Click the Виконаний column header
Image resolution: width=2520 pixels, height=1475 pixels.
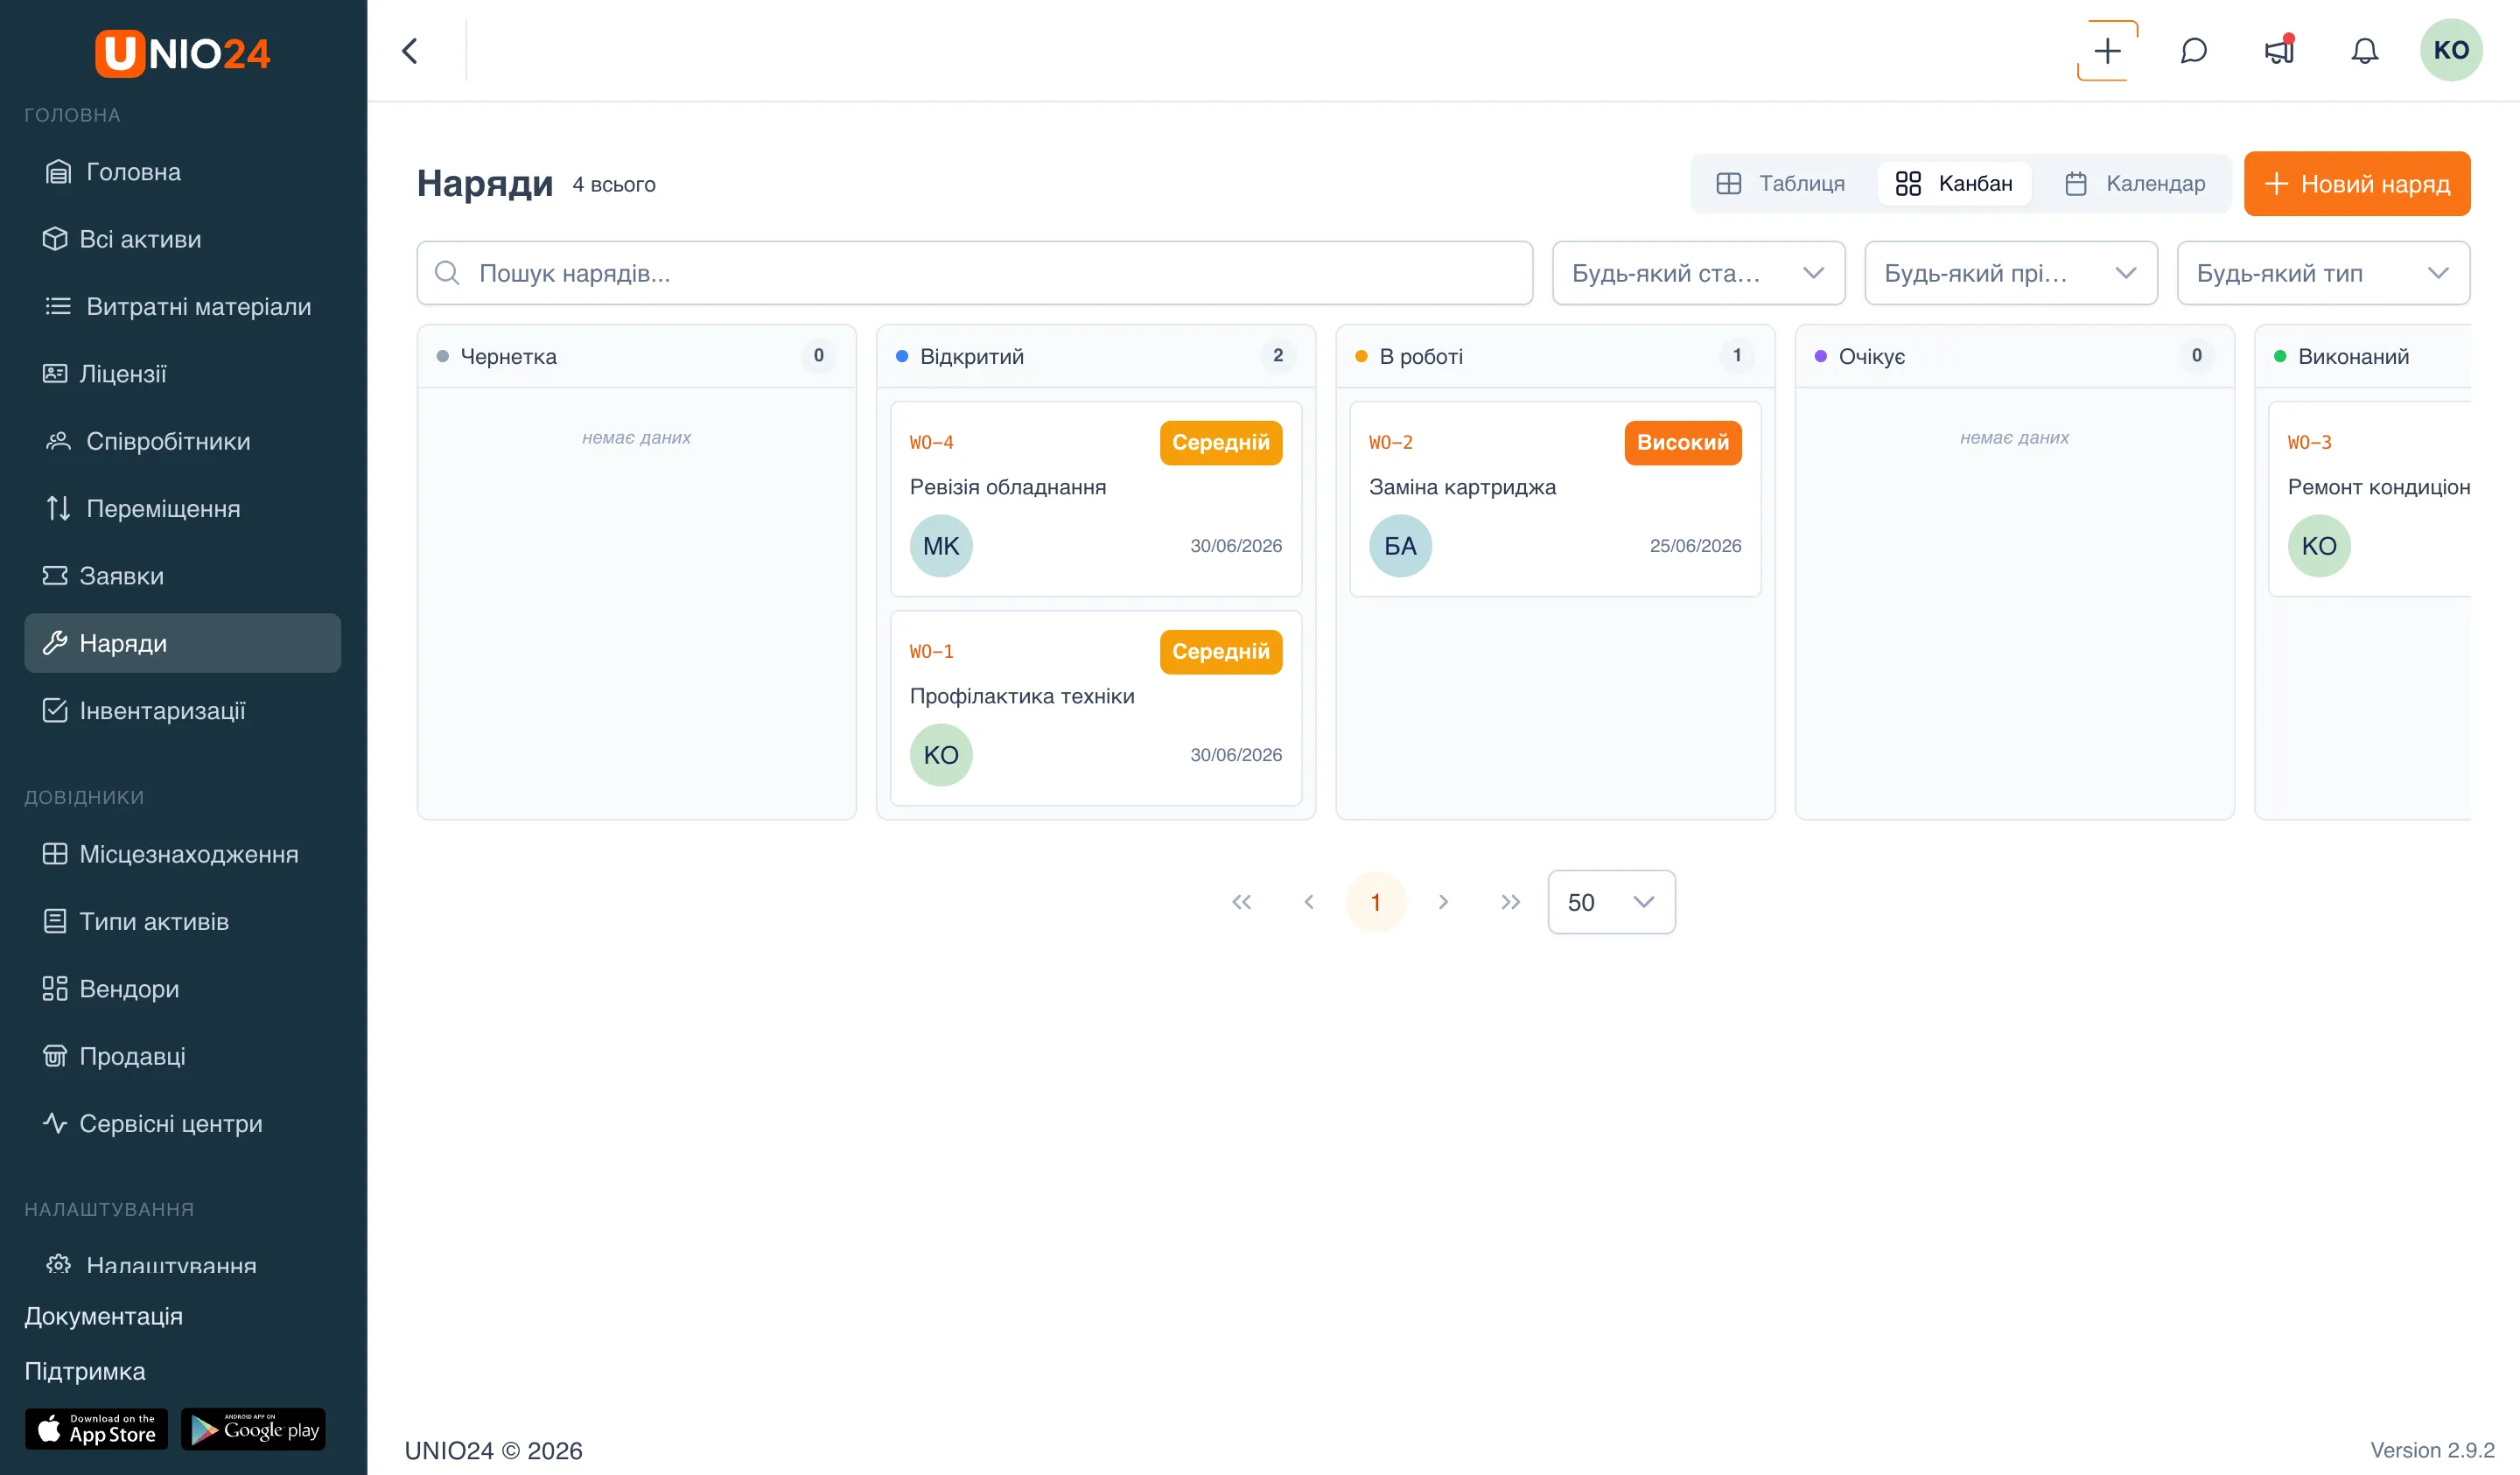2364,356
